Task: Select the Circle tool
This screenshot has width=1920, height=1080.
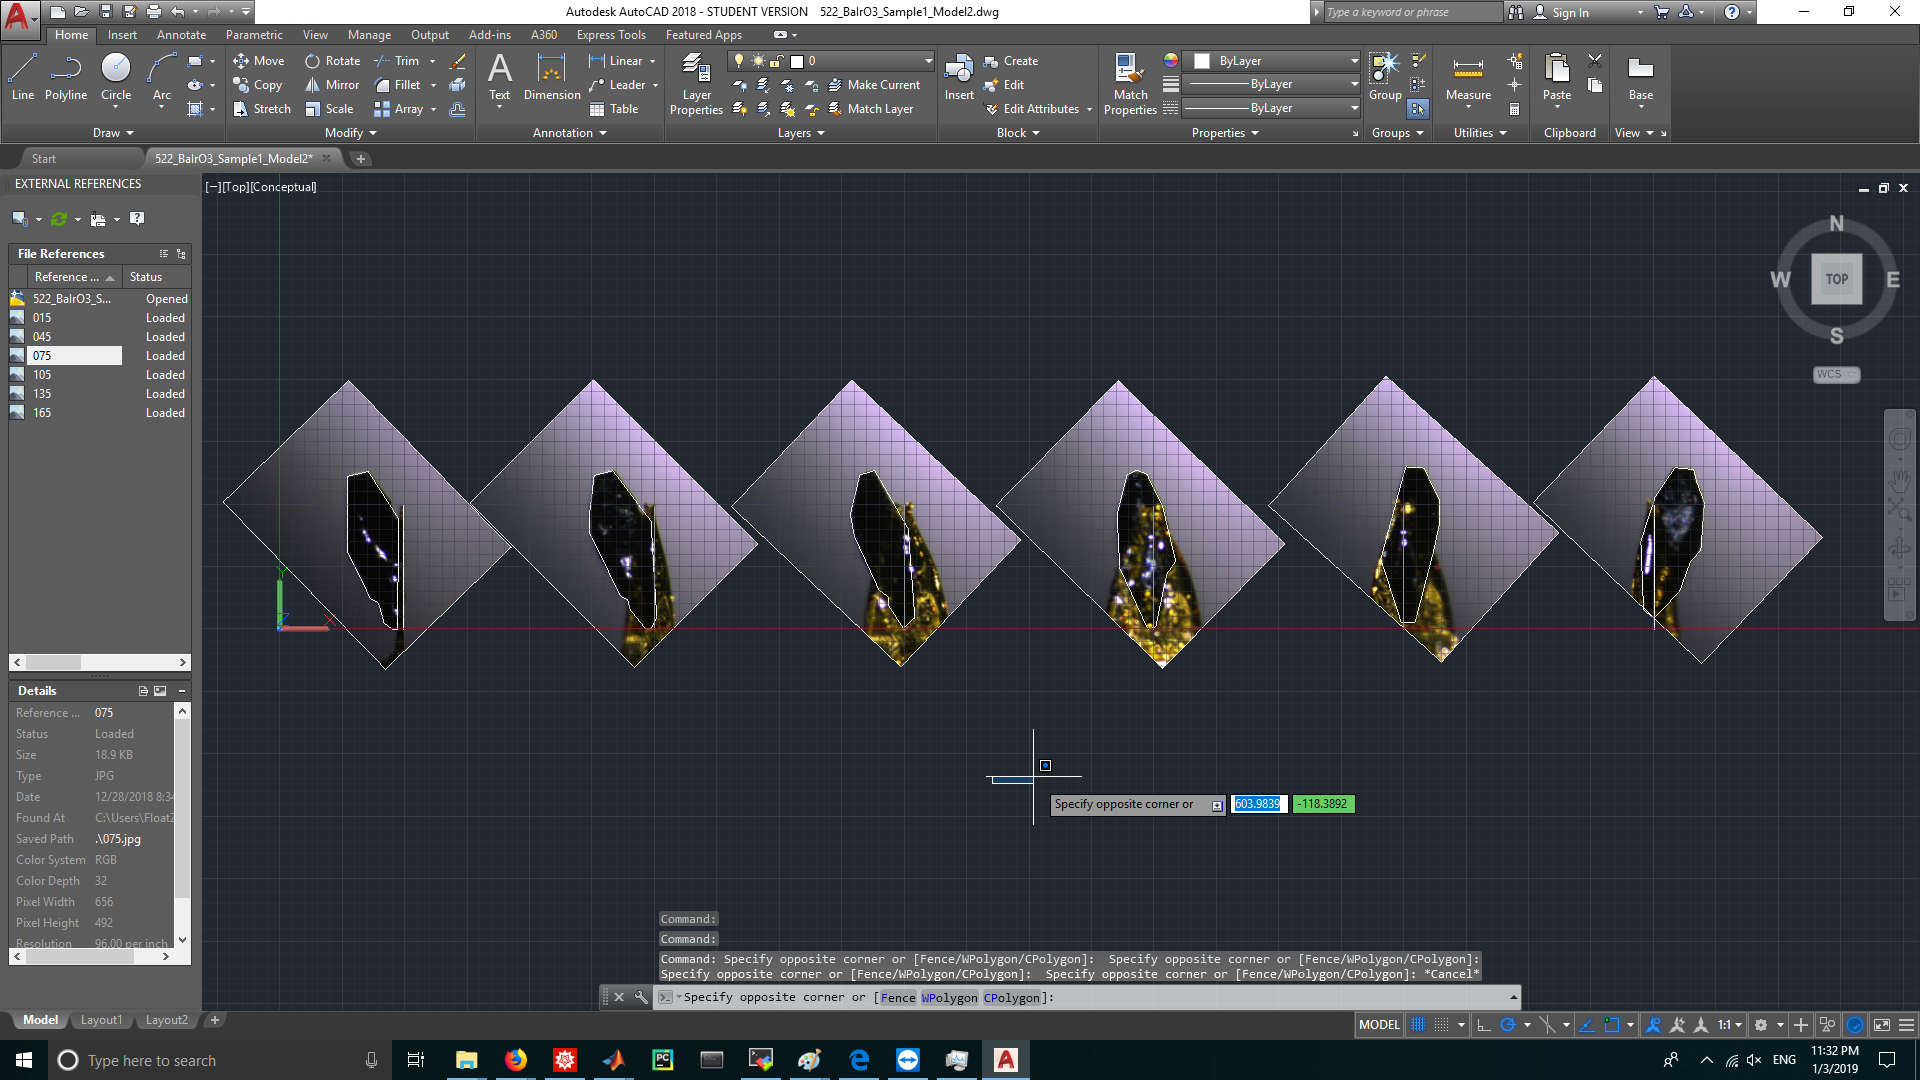Action: [116, 78]
